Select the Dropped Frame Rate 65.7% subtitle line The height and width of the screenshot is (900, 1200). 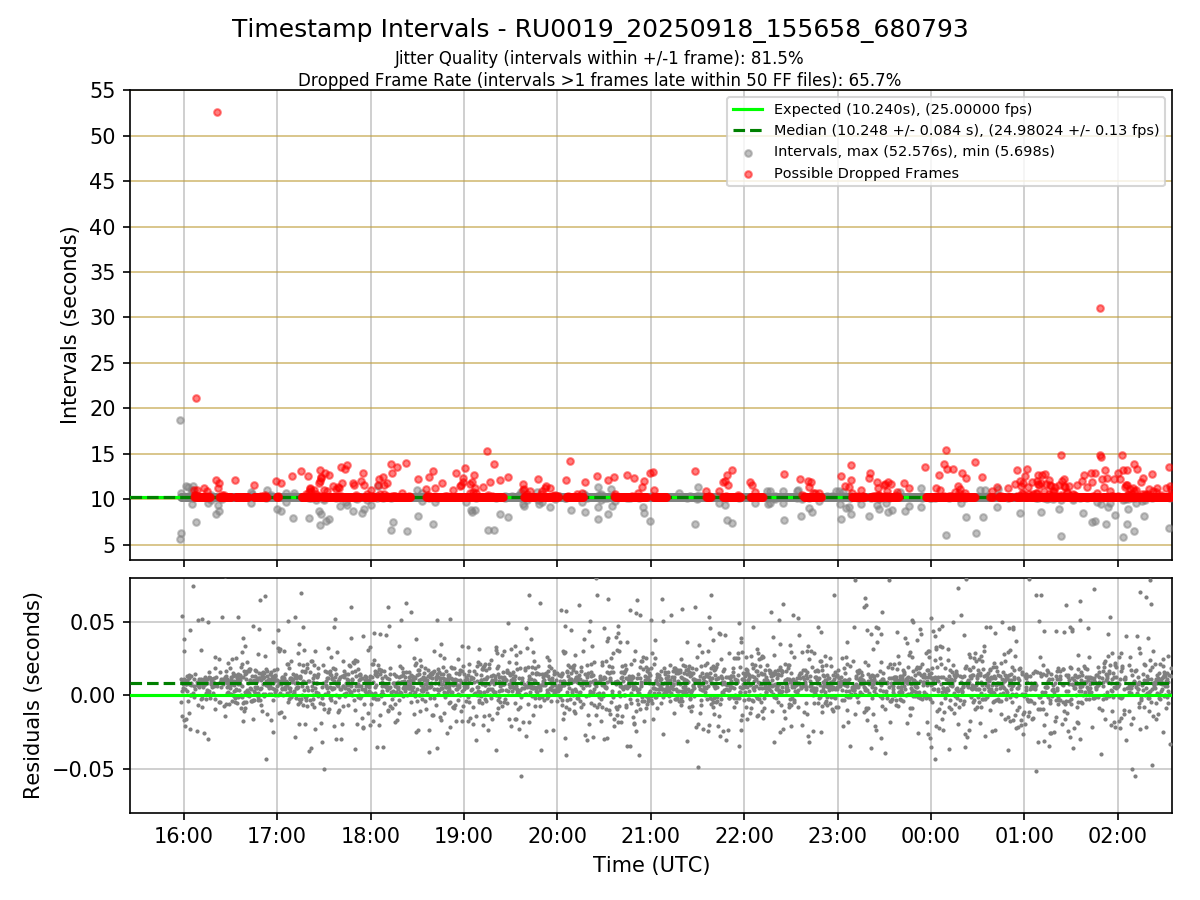click(x=600, y=80)
